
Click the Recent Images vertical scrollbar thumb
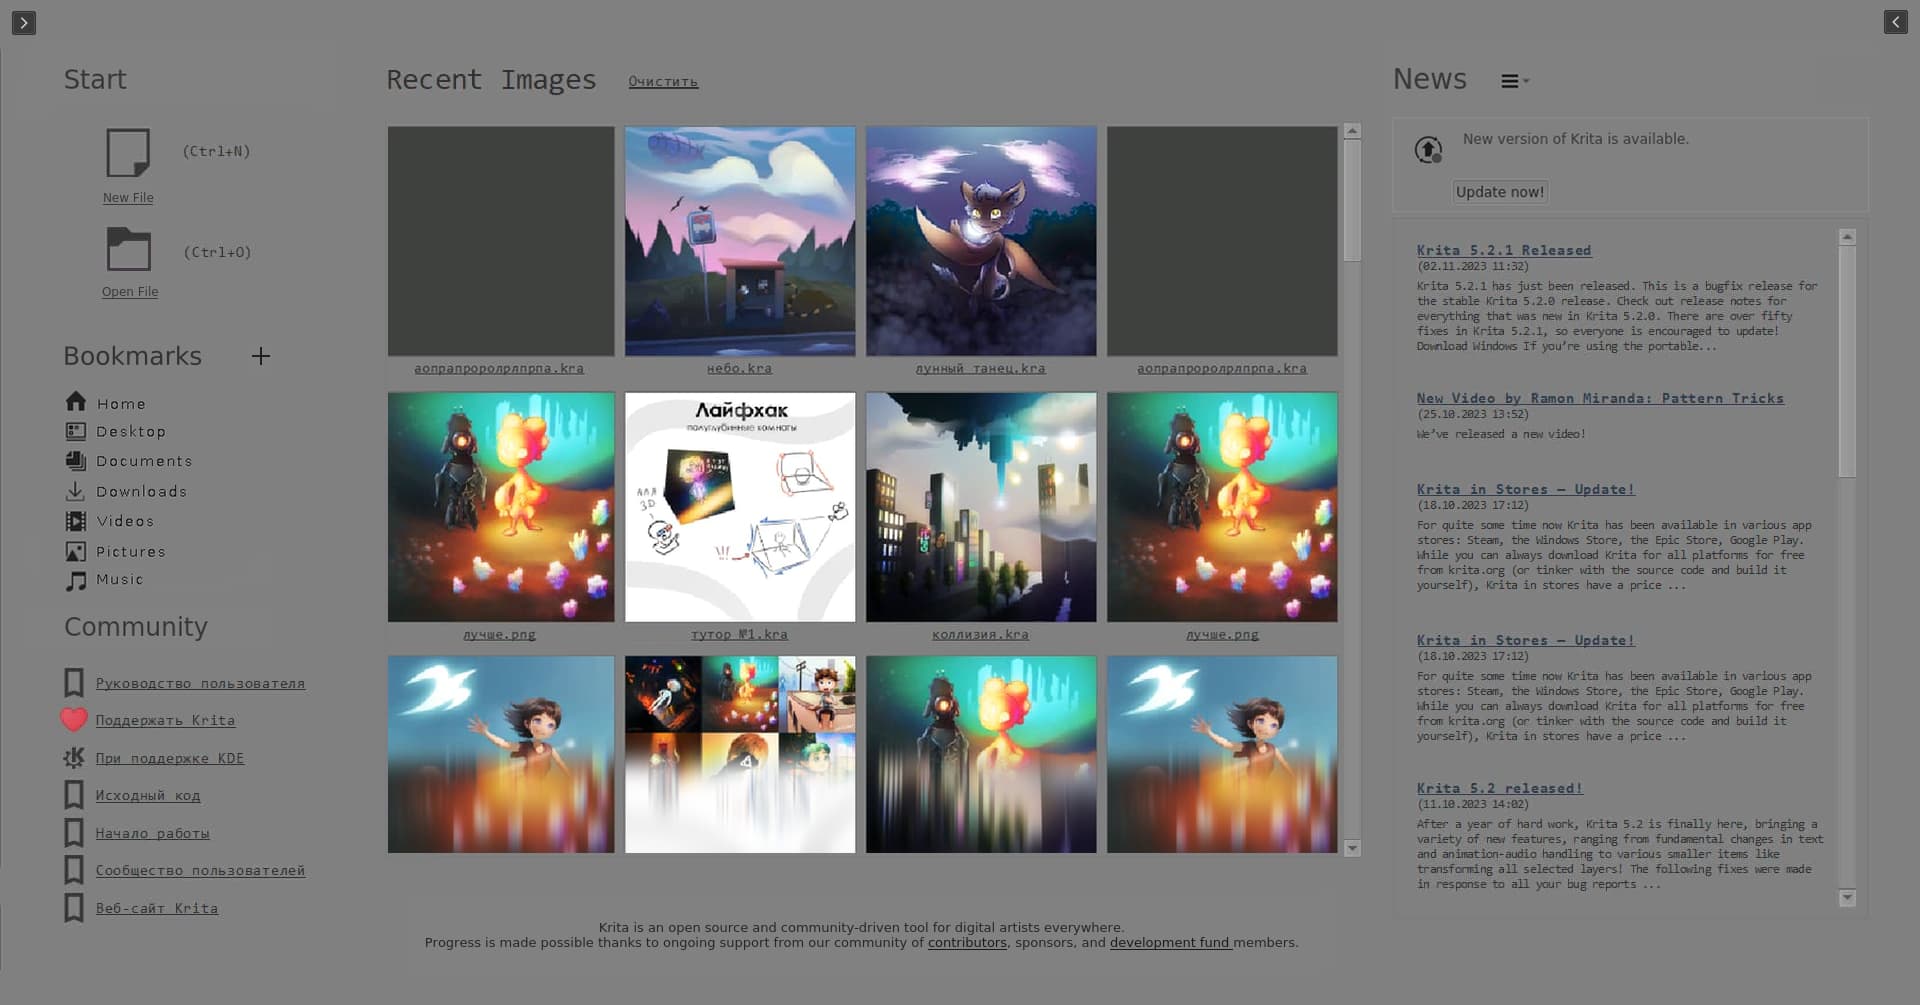tap(1352, 200)
